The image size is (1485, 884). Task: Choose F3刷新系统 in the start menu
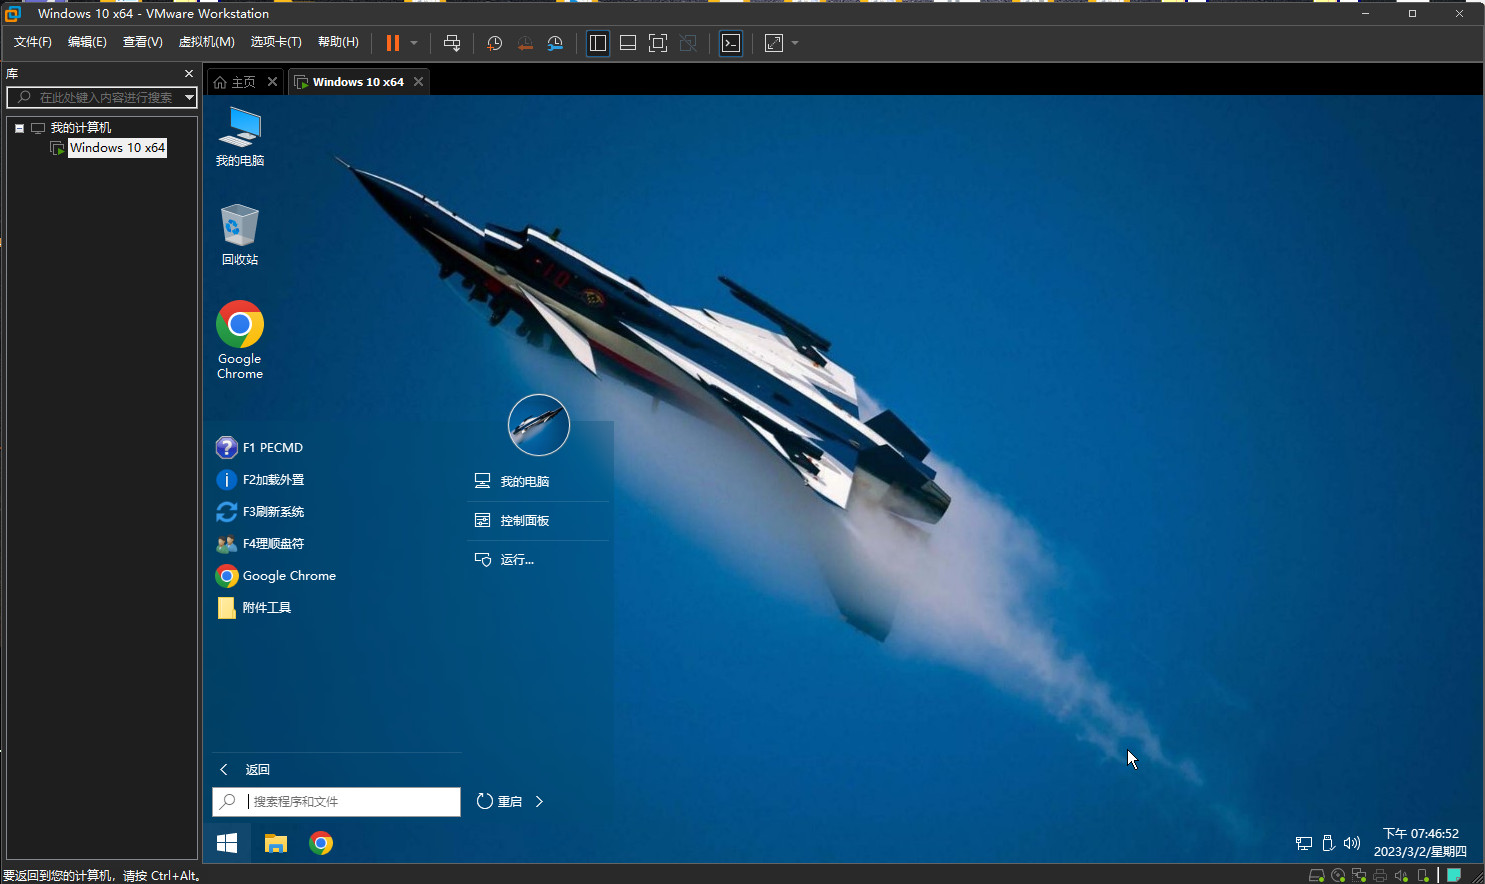pyautogui.click(x=261, y=512)
